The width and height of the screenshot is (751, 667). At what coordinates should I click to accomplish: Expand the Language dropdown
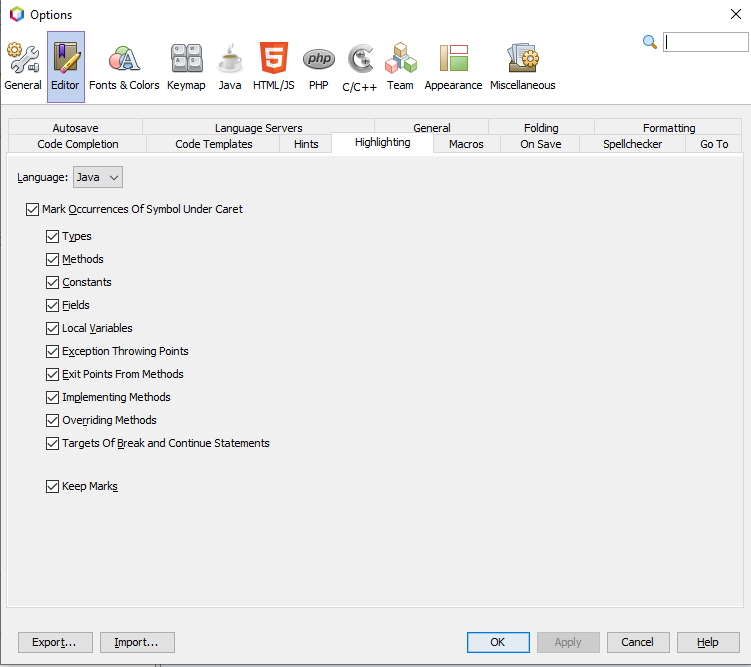98,177
